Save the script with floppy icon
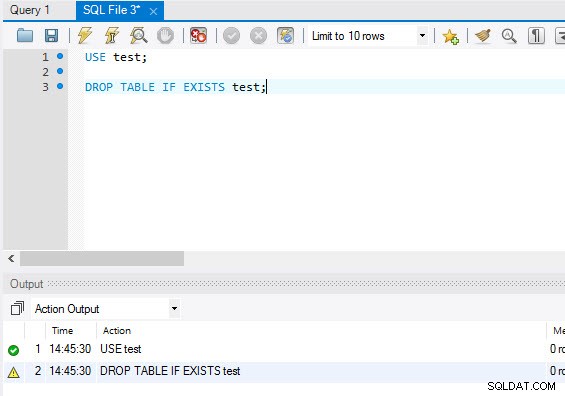This screenshot has width=565, height=396. [51, 36]
